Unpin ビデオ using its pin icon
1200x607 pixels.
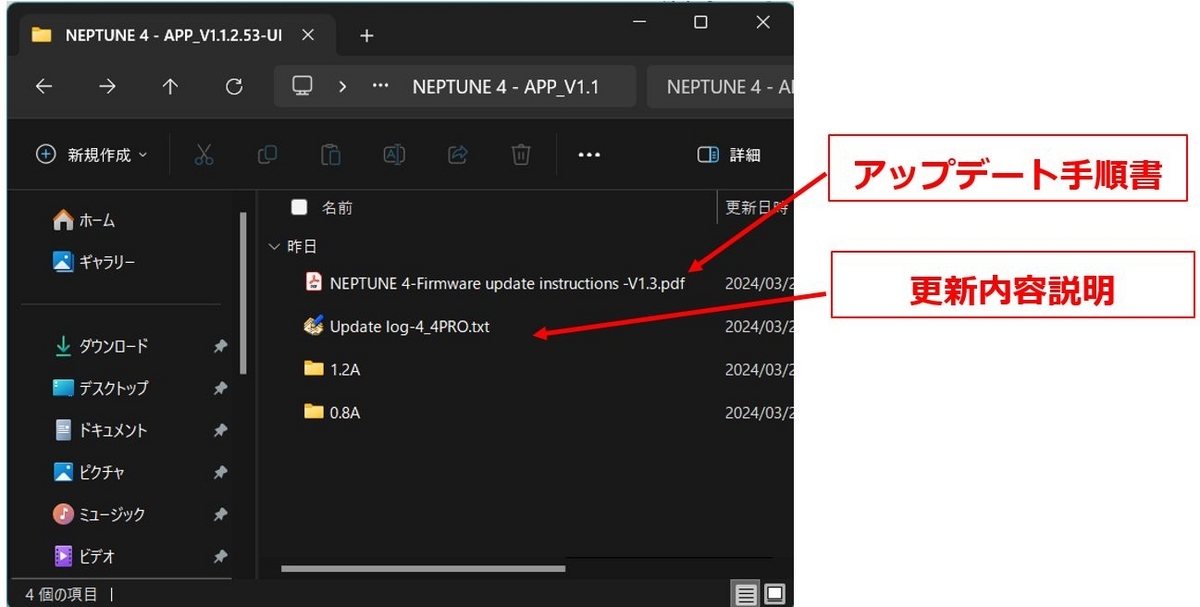(220, 556)
